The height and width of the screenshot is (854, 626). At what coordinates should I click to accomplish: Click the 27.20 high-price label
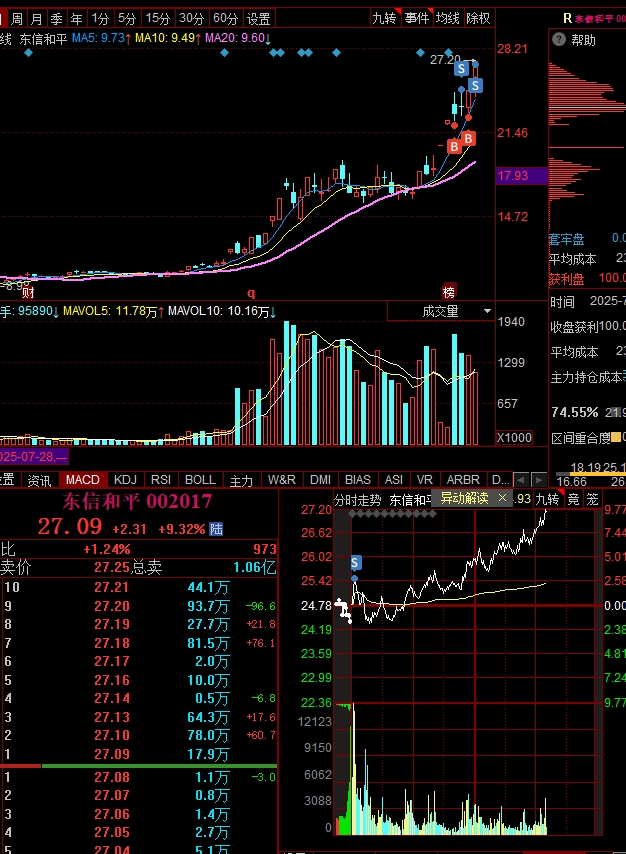point(445,59)
